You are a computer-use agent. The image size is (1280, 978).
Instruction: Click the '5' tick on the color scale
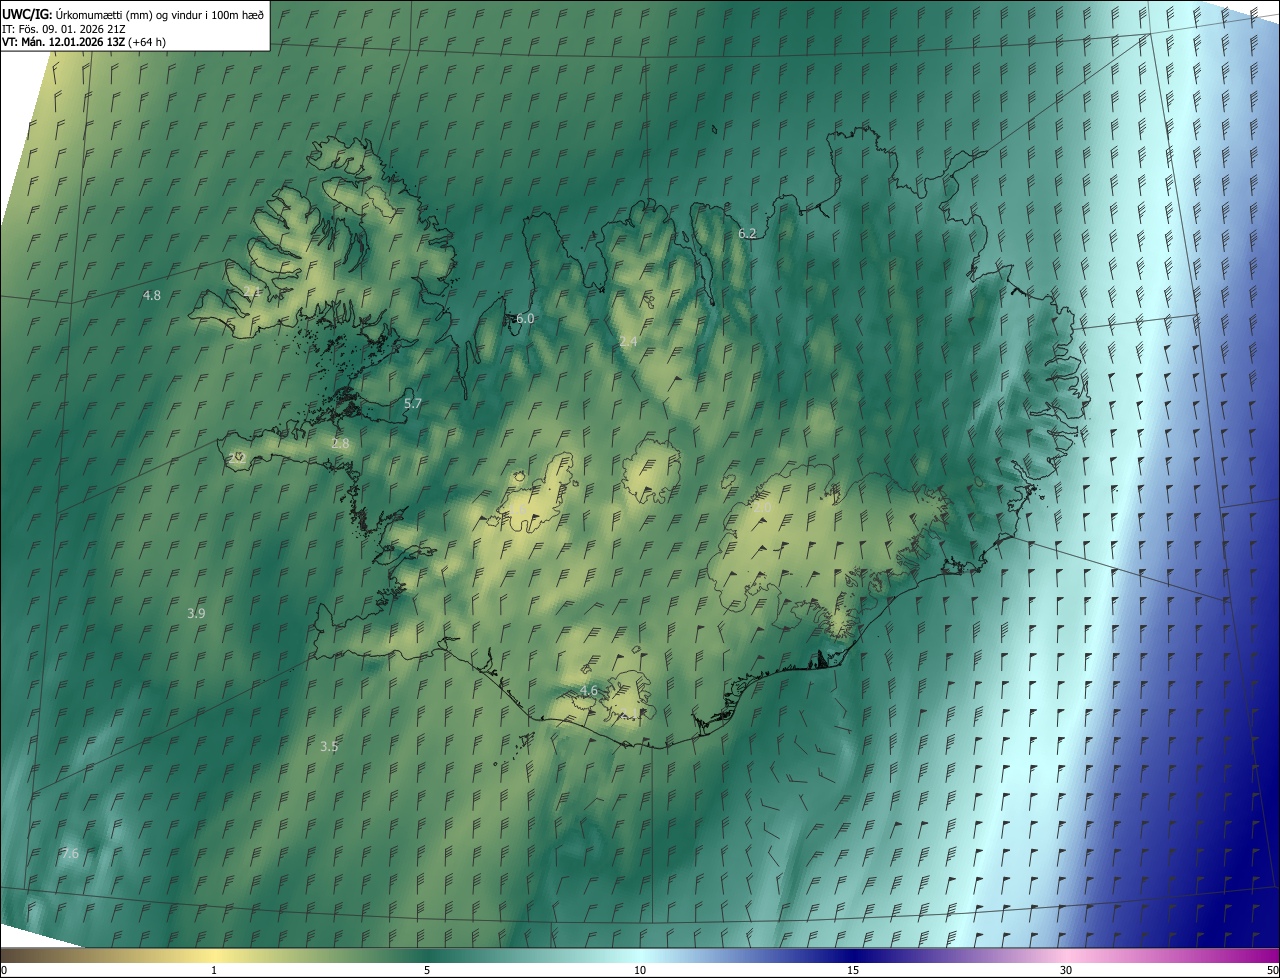click(x=427, y=970)
